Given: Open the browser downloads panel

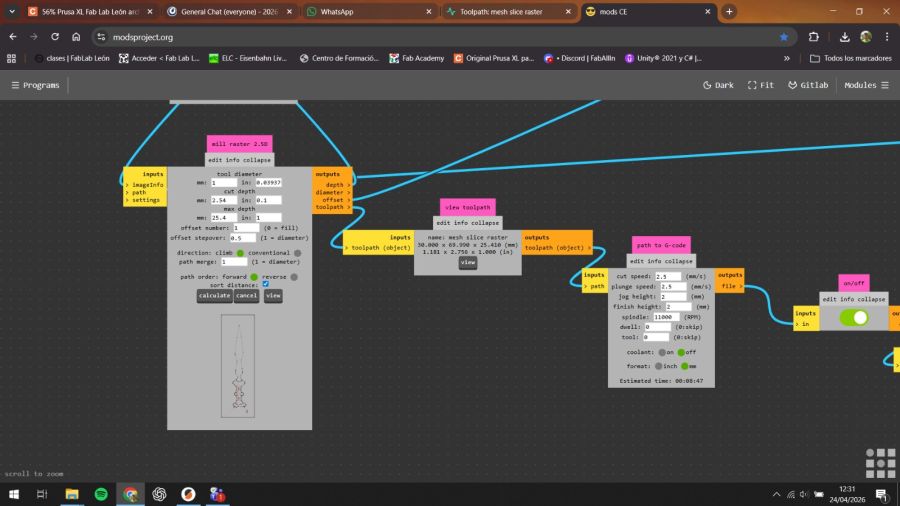Looking at the screenshot, I should (844, 37).
